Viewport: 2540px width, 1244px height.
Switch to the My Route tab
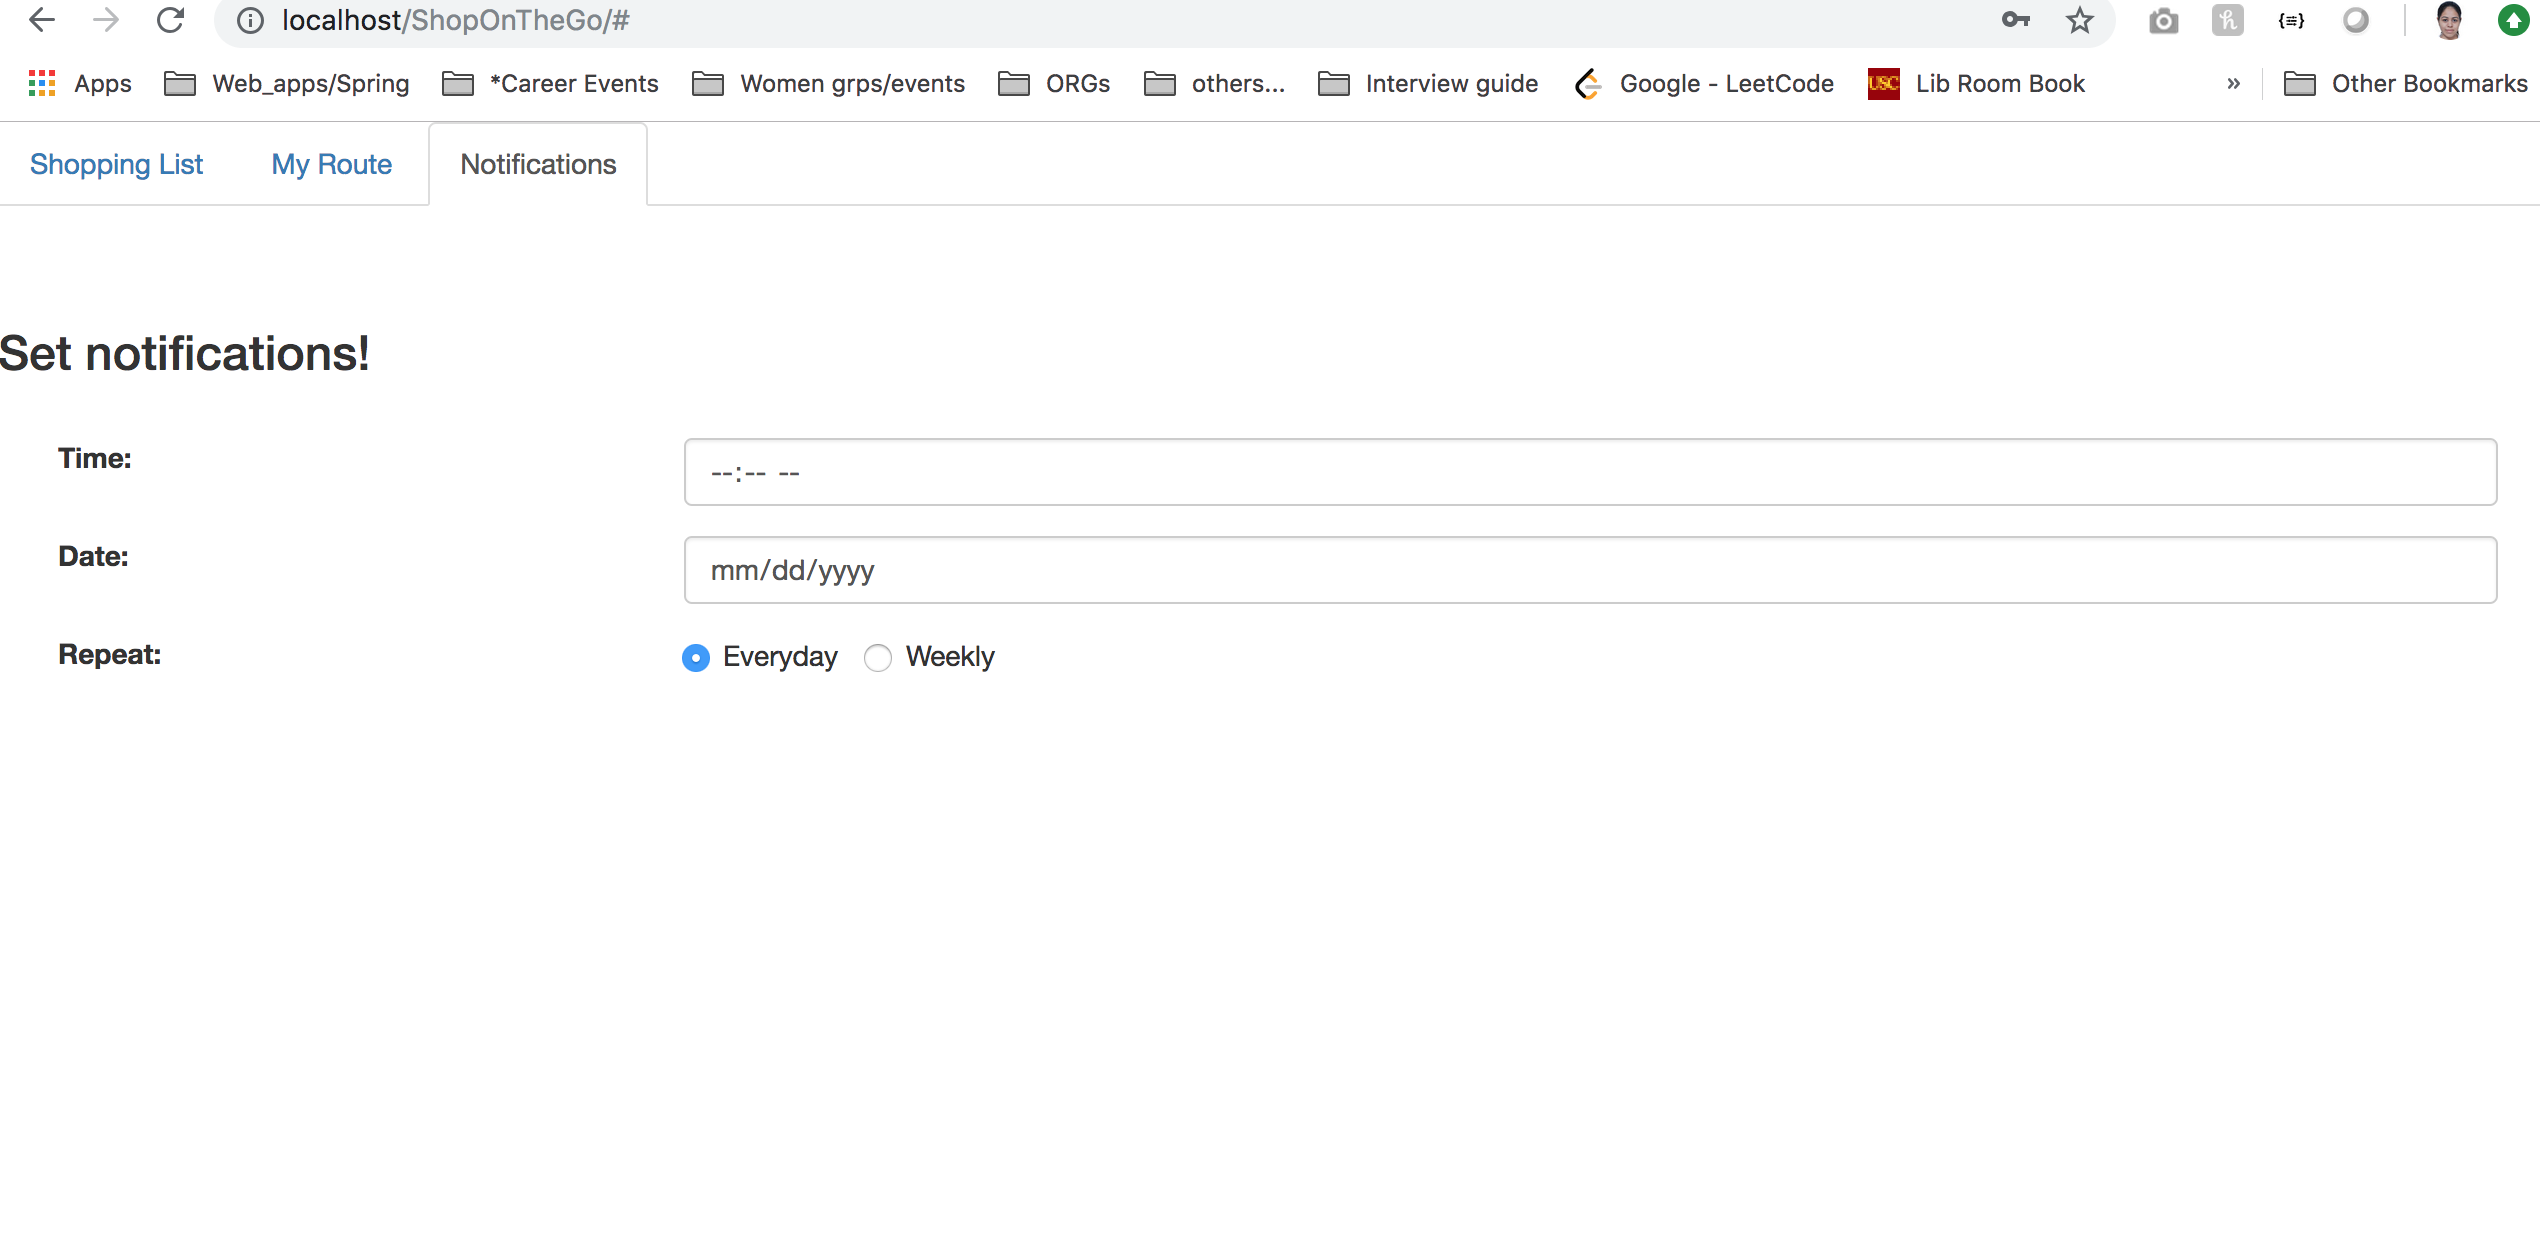331,165
